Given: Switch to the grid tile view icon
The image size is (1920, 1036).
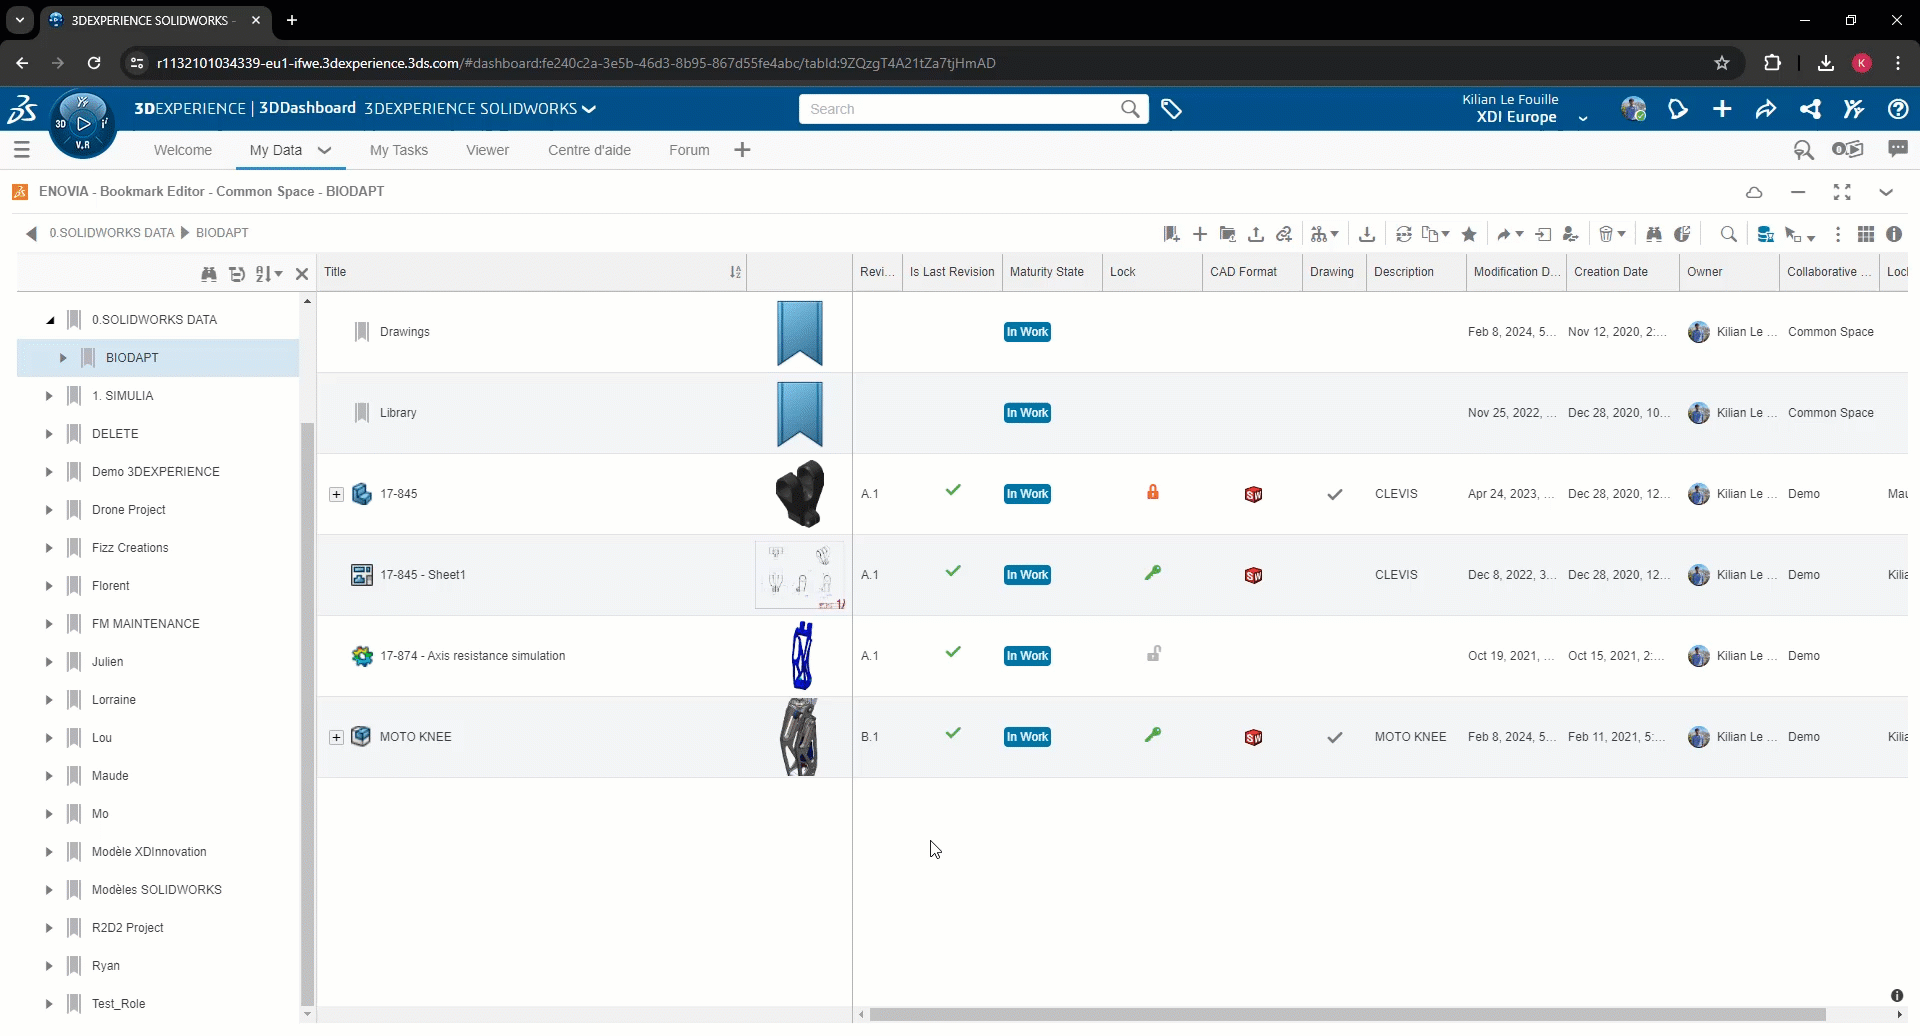Looking at the screenshot, I should tap(1866, 234).
